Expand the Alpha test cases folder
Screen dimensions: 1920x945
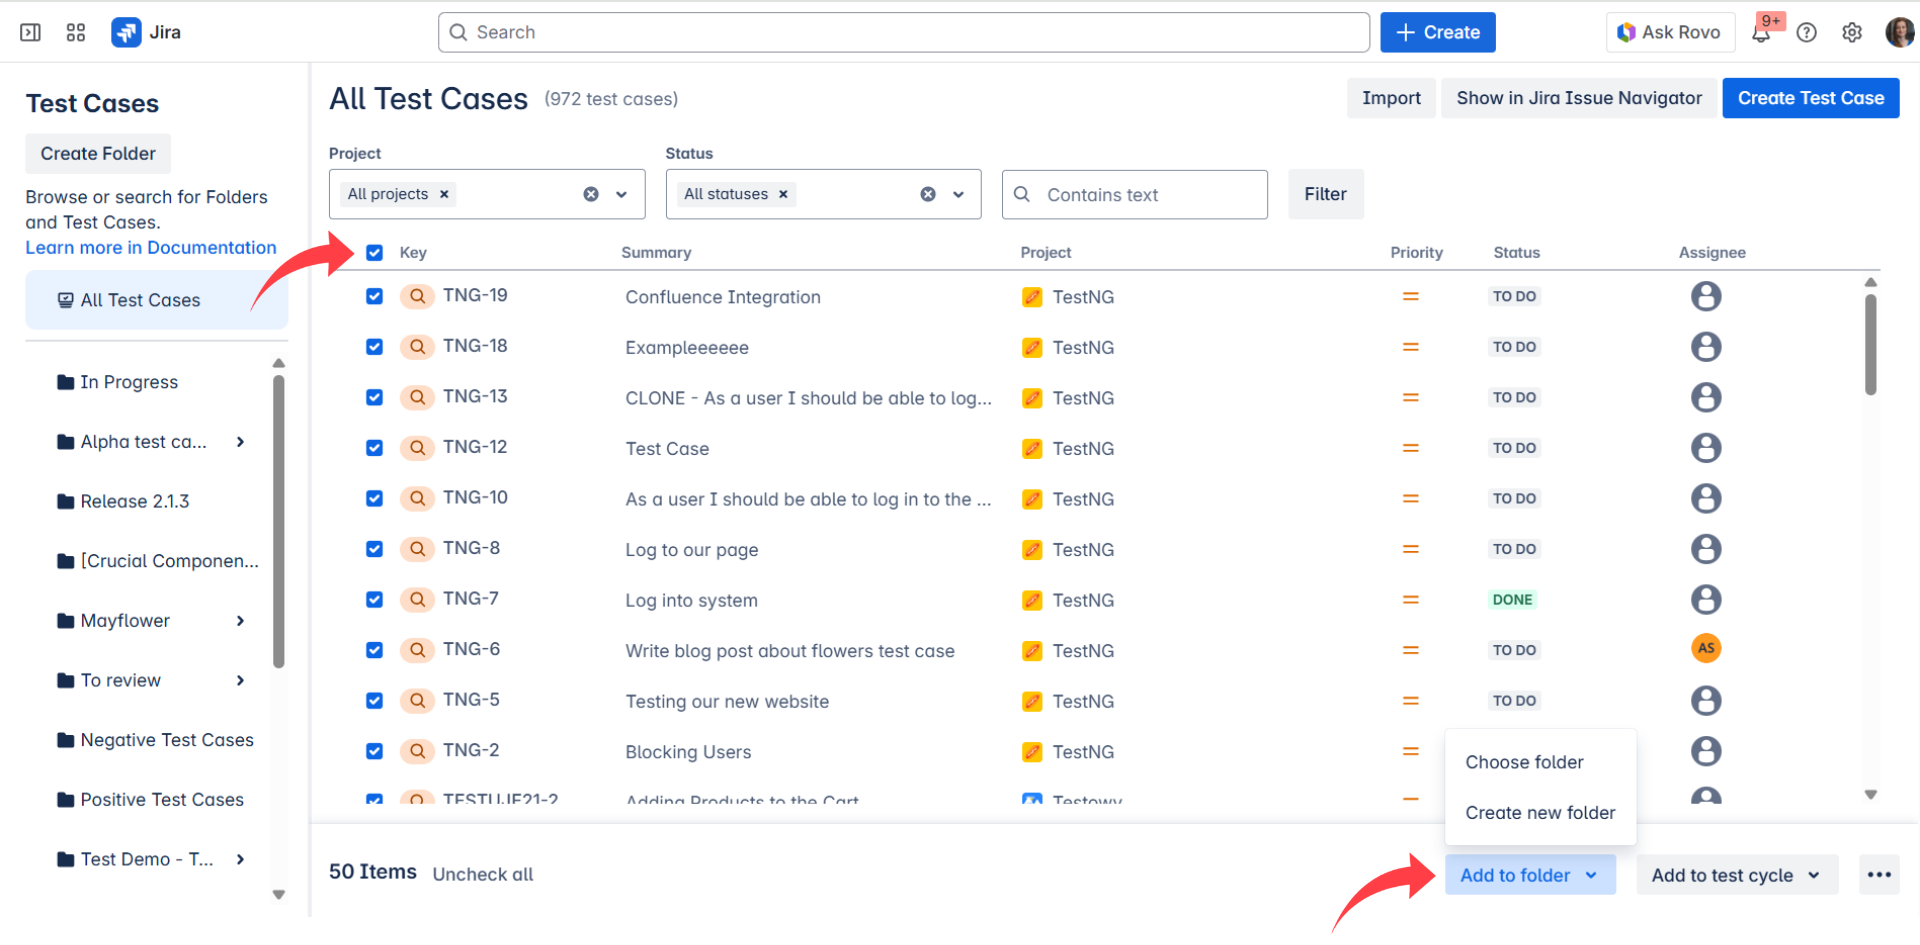[x=240, y=442]
